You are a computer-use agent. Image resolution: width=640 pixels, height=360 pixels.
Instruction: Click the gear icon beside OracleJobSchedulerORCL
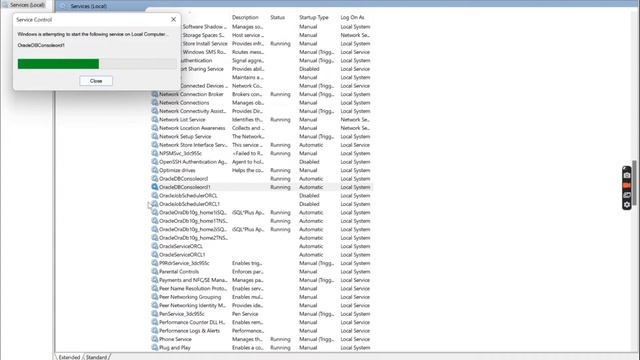[155, 196]
